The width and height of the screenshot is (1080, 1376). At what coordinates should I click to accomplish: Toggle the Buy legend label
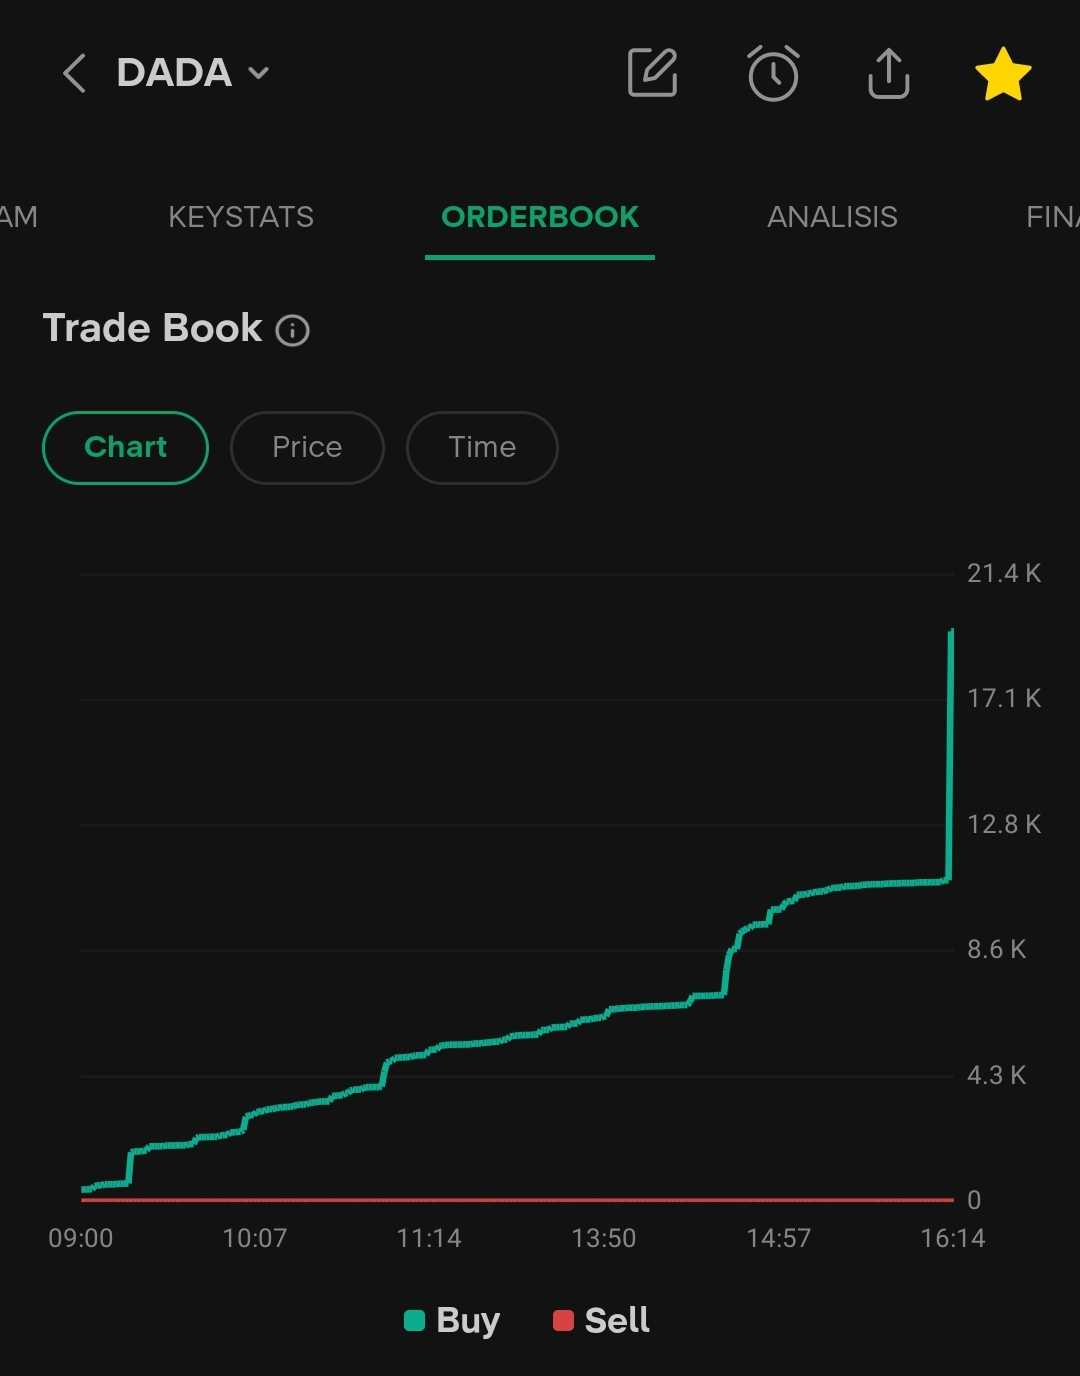tap(468, 1321)
